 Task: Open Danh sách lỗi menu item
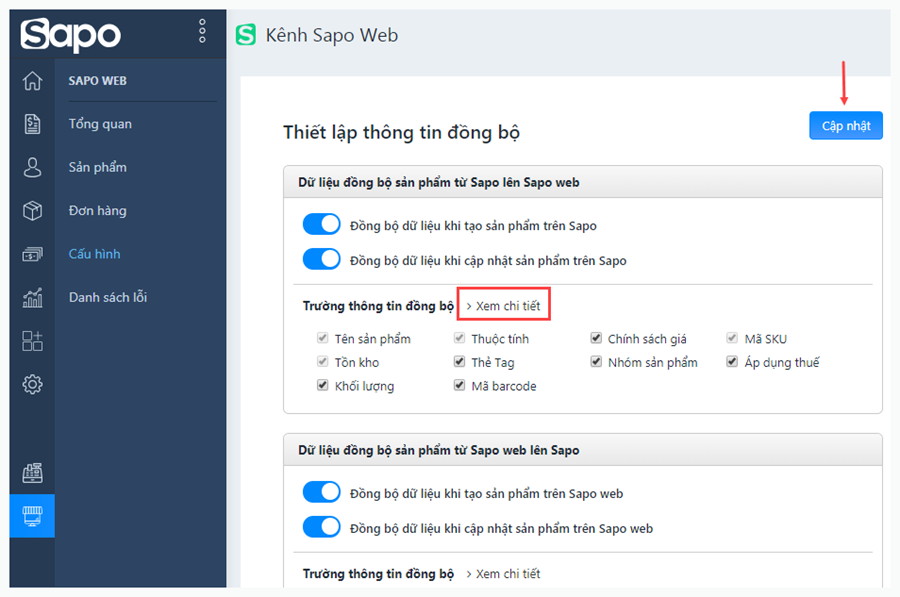click(108, 297)
